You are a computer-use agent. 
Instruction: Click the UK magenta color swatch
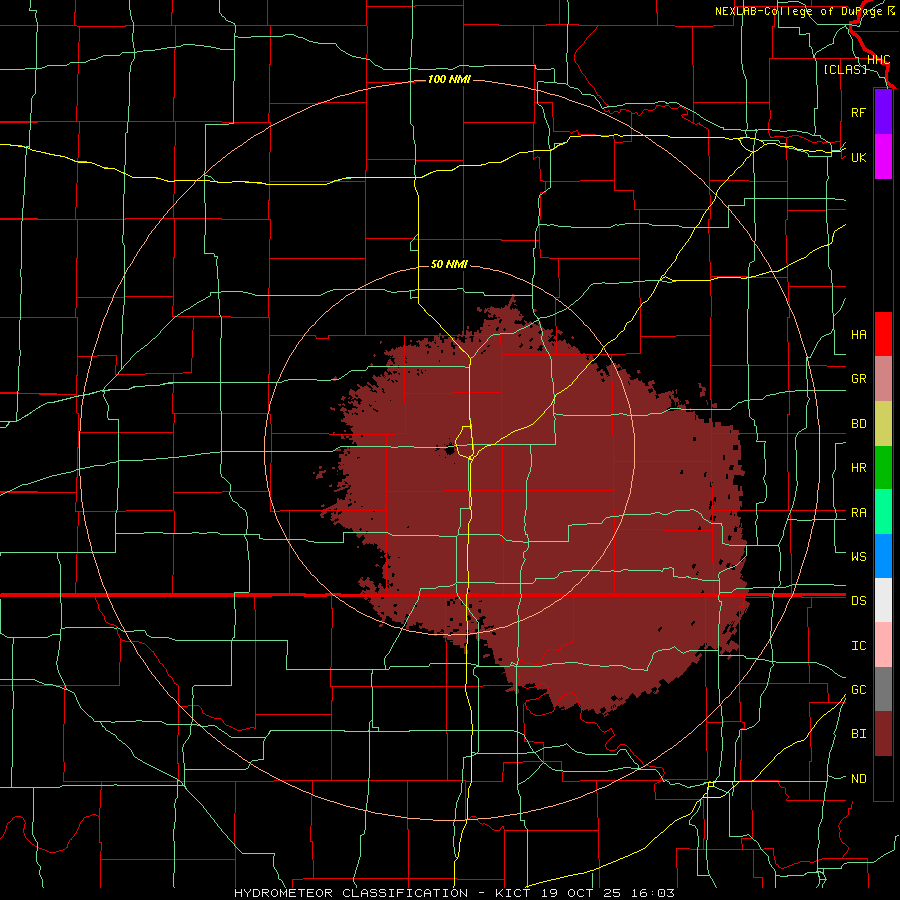(883, 157)
